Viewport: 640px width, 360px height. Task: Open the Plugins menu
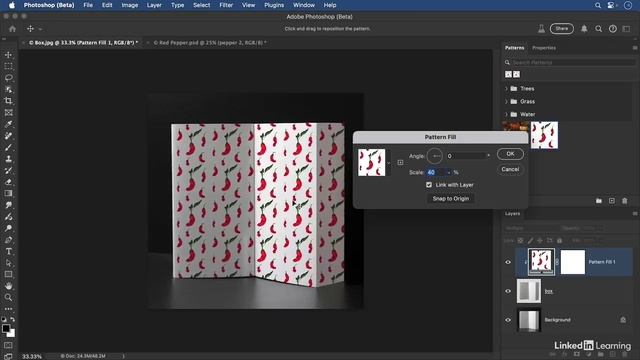coord(274,5)
